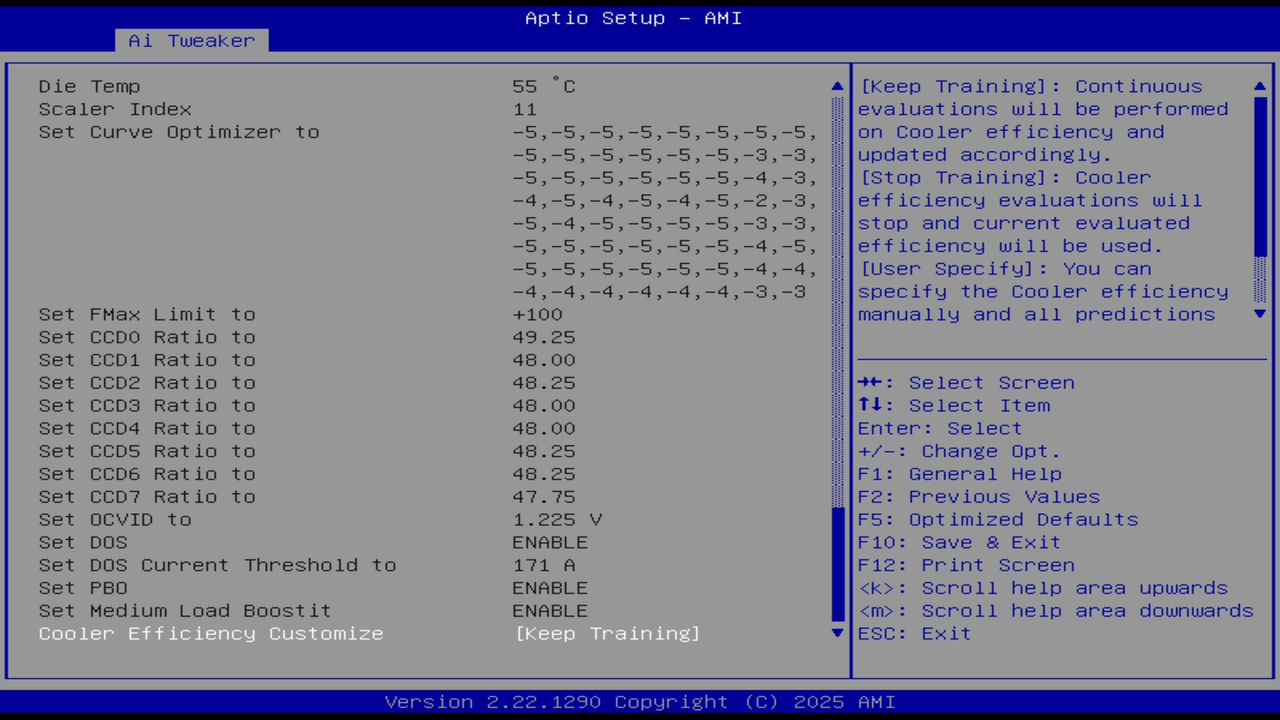
Task: Click the down arrow on the options list
Action: (x=836, y=633)
